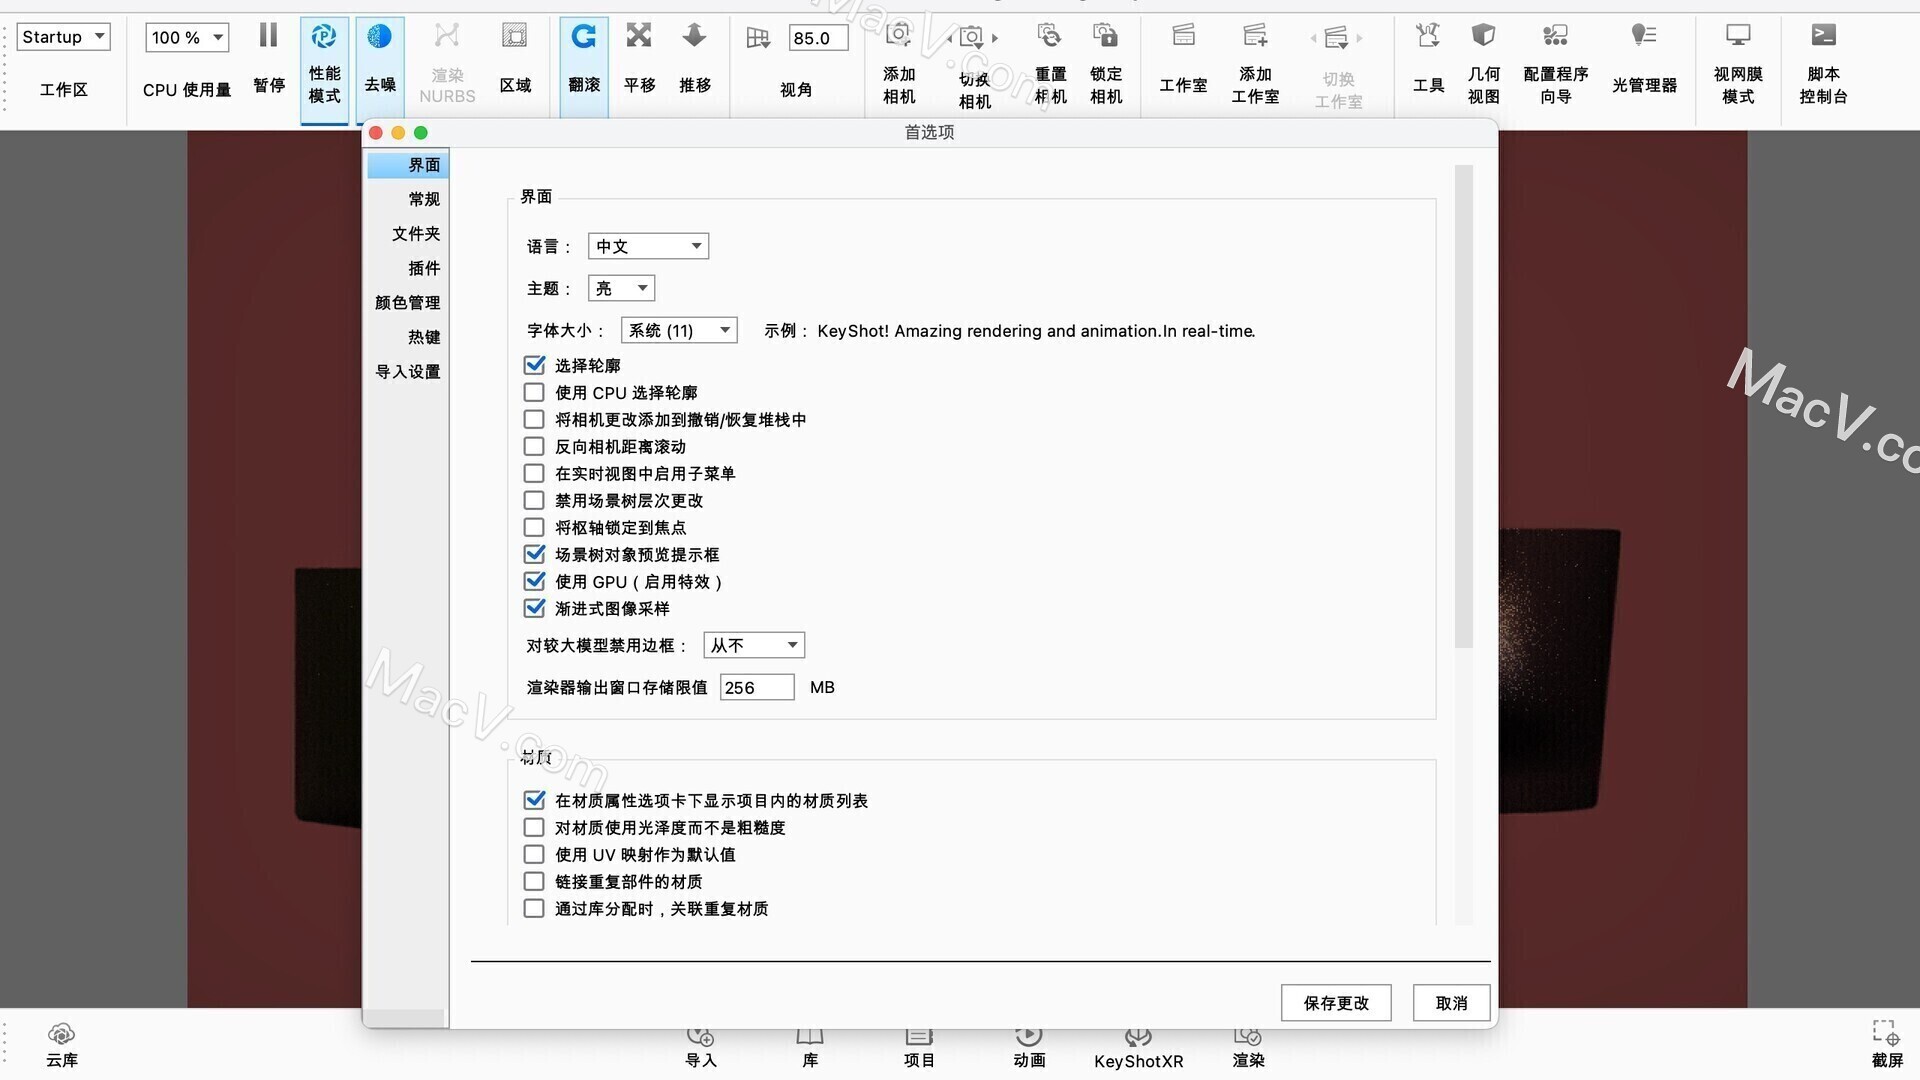Open the 颜色管理 preferences section

tap(407, 302)
